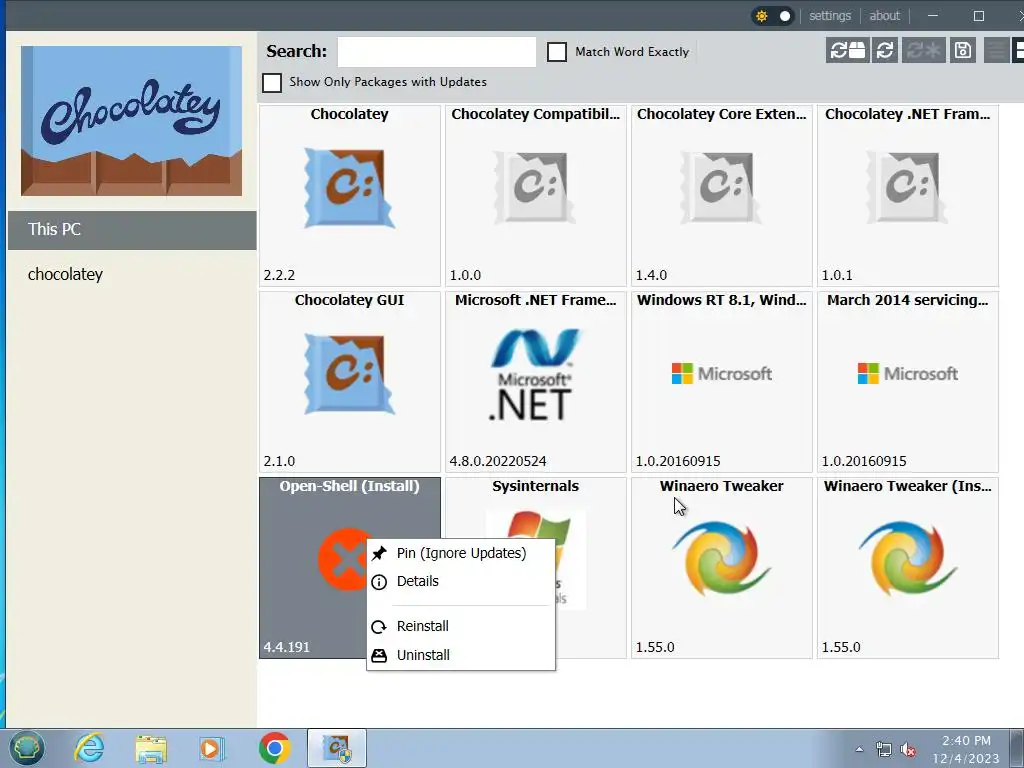Viewport: 1024px width, 768px height.
Task: Choose Details from context menu
Action: (461, 581)
